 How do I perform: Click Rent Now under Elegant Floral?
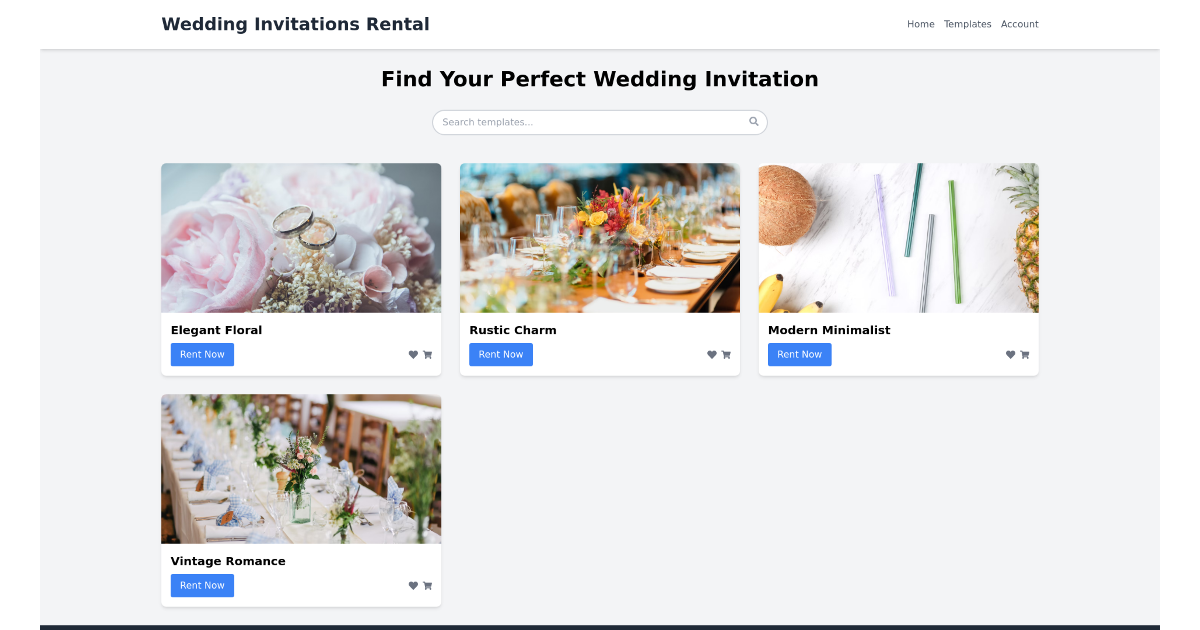point(202,354)
